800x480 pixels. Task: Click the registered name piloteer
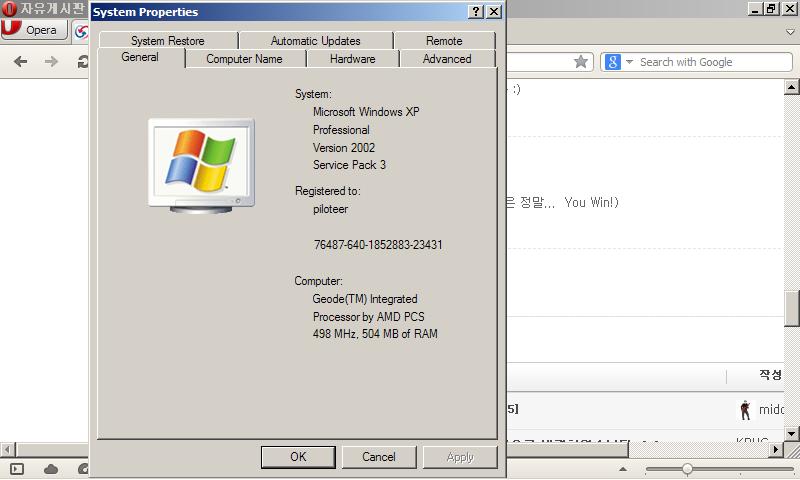click(x=331, y=209)
